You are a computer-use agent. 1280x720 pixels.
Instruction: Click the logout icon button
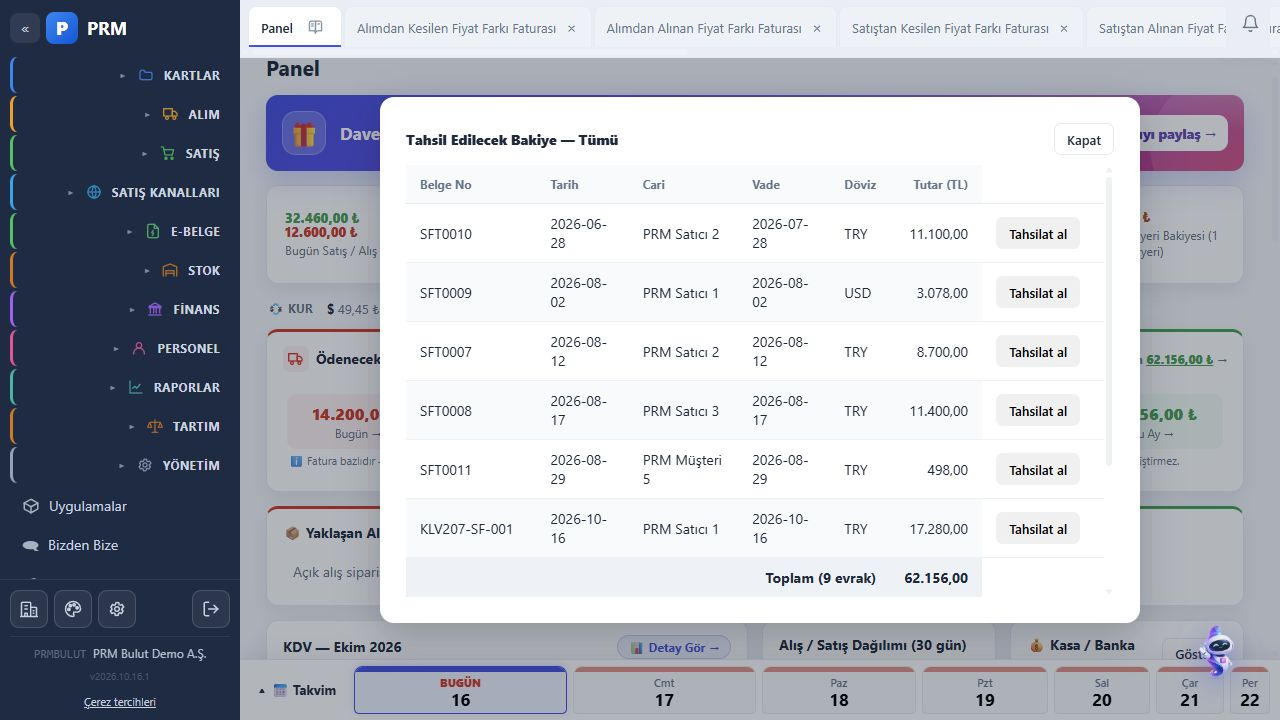[x=210, y=609]
